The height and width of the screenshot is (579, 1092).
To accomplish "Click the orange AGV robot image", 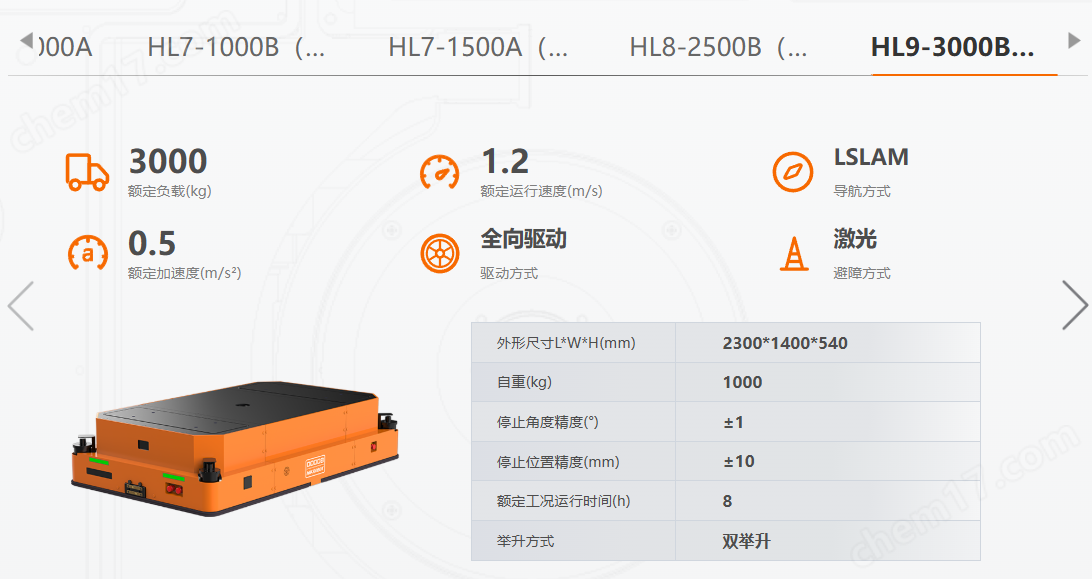I will tap(235, 448).
